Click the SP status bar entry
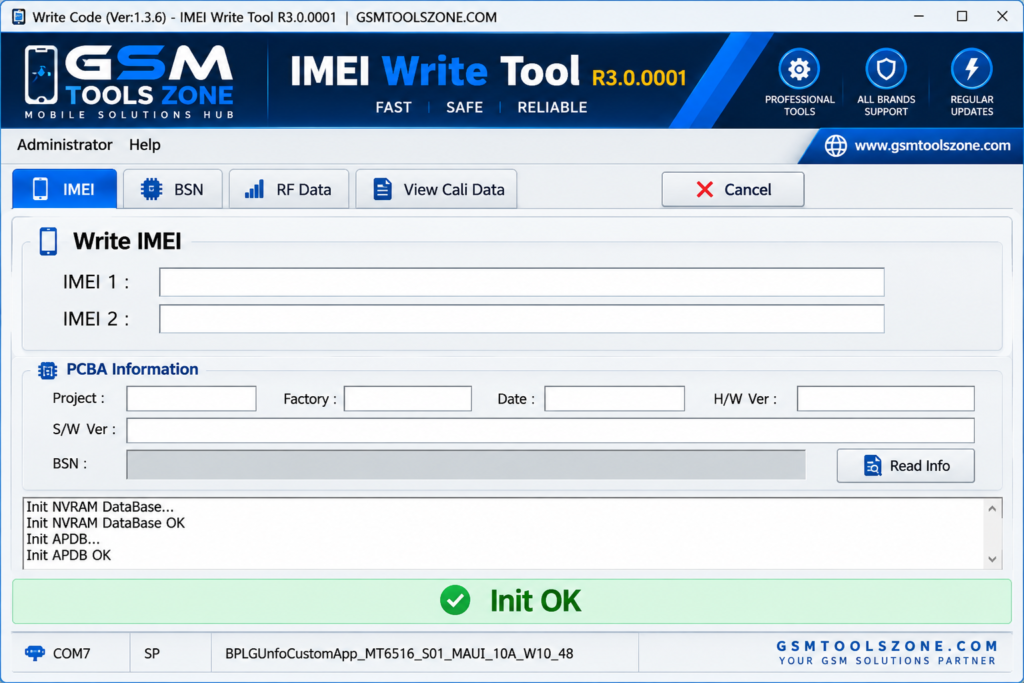 pyautogui.click(x=152, y=653)
